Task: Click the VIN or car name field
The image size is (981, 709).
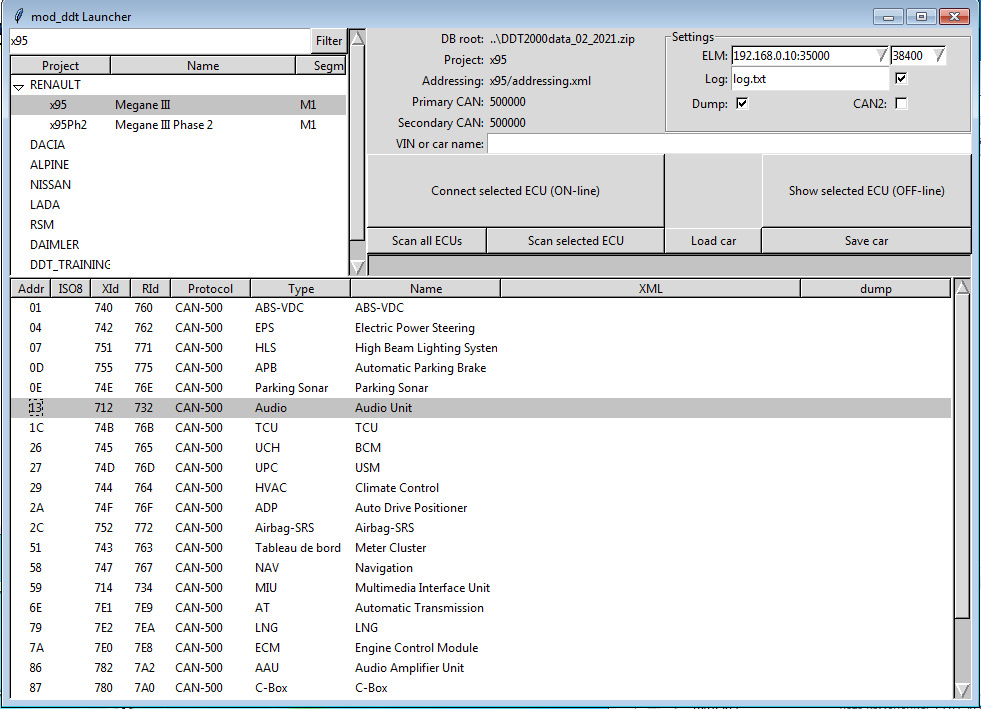Action: (728, 144)
